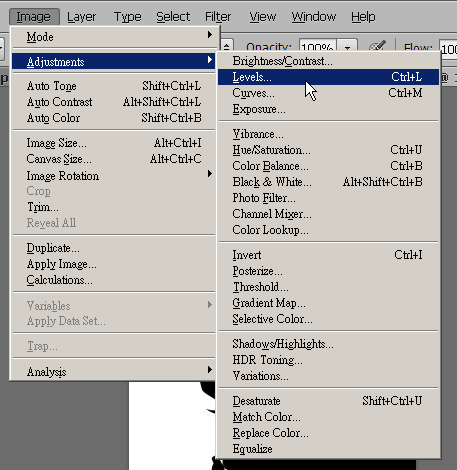Open the Window menu

(314, 17)
